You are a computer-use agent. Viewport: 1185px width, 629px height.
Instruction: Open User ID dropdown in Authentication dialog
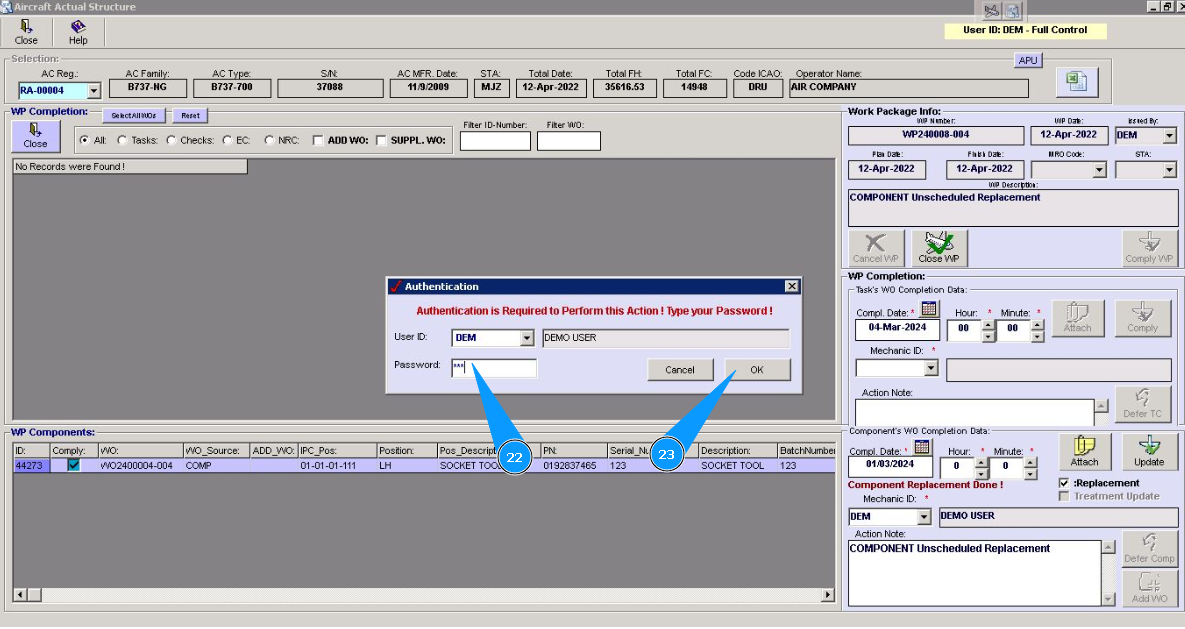click(x=527, y=338)
